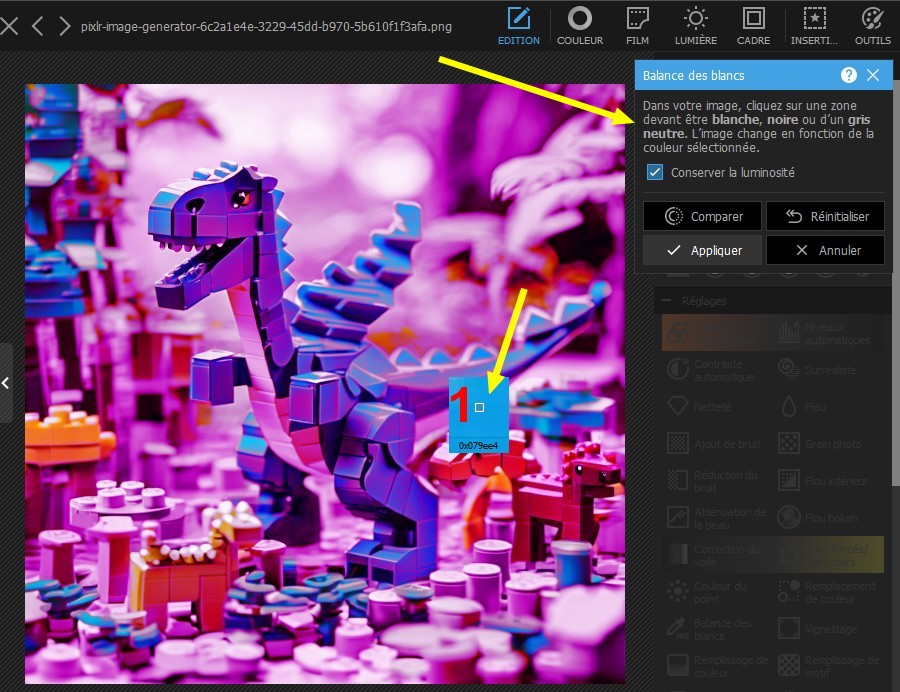Click the Comparer button

coord(703,216)
